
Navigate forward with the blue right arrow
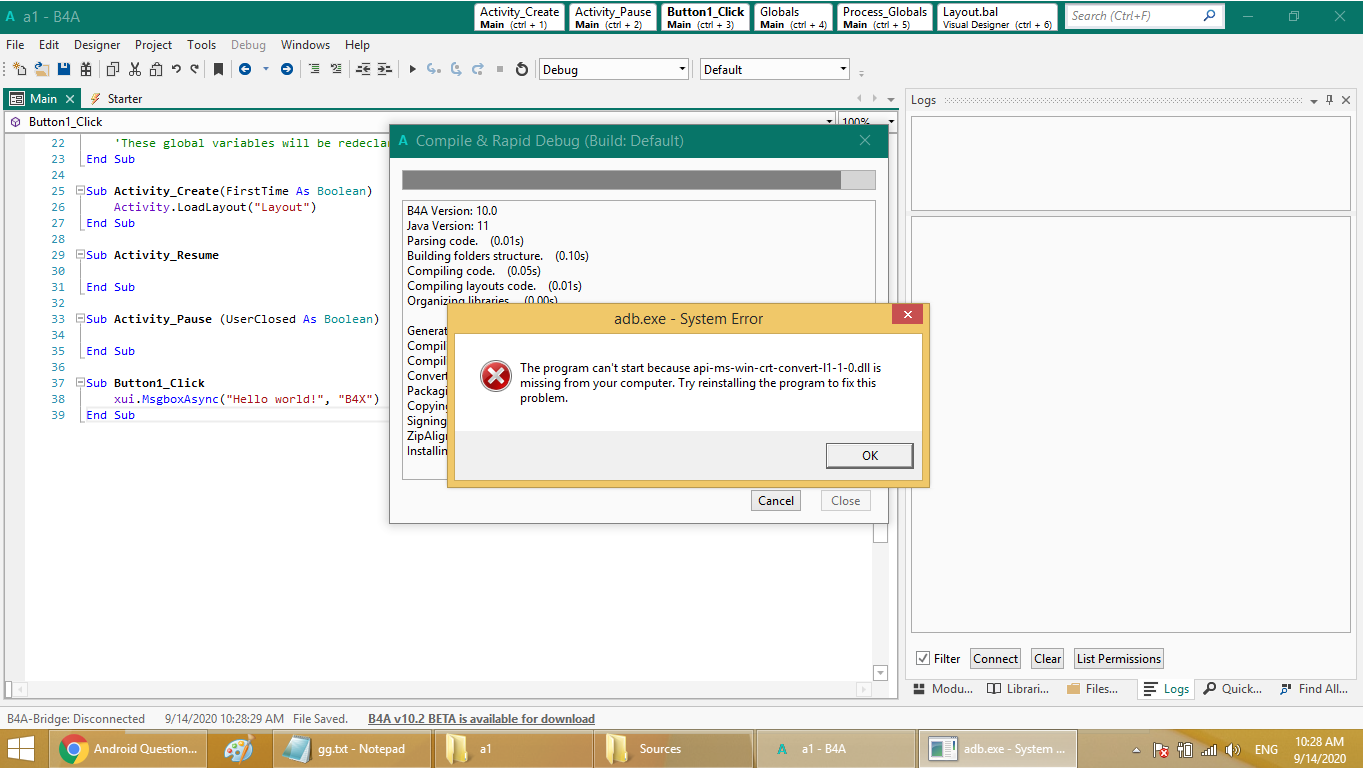pos(287,69)
